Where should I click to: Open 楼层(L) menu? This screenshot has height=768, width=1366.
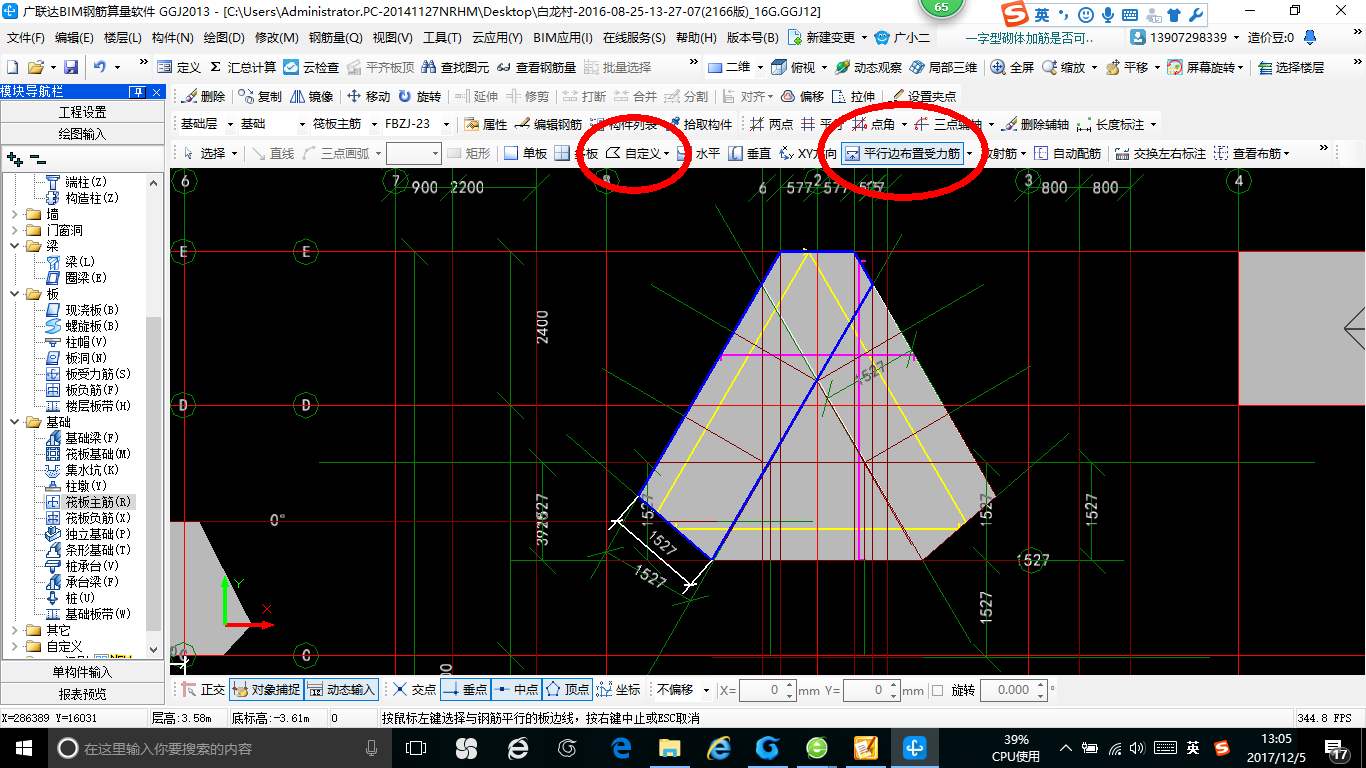tap(122, 37)
